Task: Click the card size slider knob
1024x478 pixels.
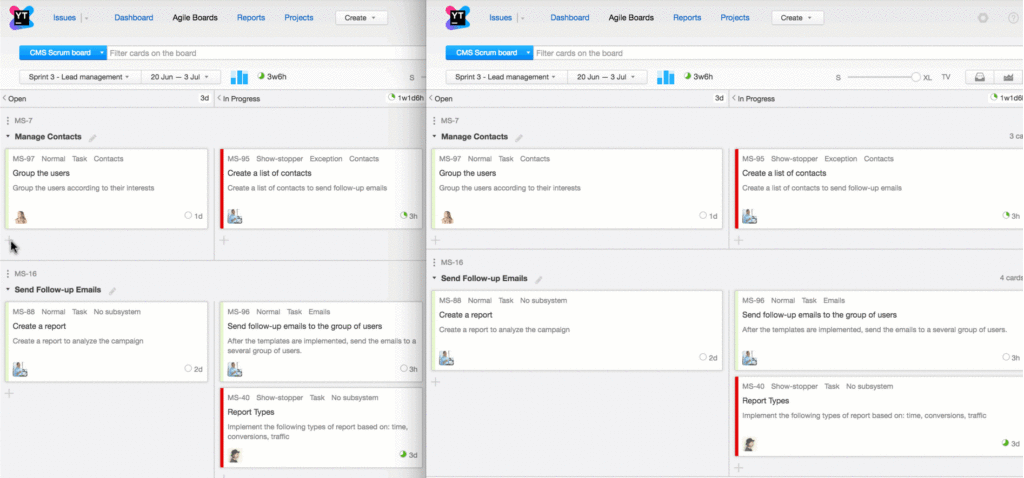Action: point(916,77)
